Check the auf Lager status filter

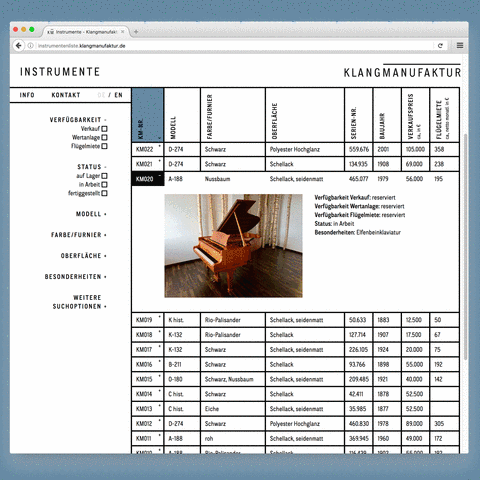point(104,176)
